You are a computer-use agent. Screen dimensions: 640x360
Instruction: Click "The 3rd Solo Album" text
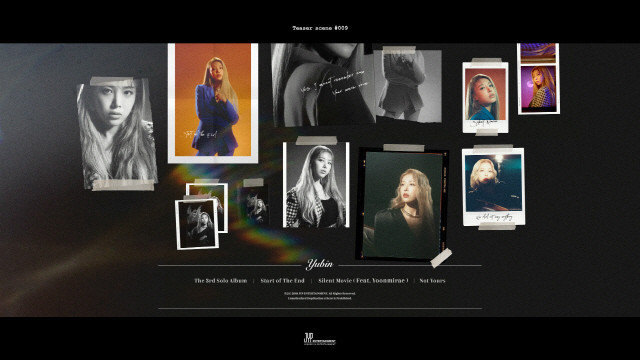pos(220,281)
